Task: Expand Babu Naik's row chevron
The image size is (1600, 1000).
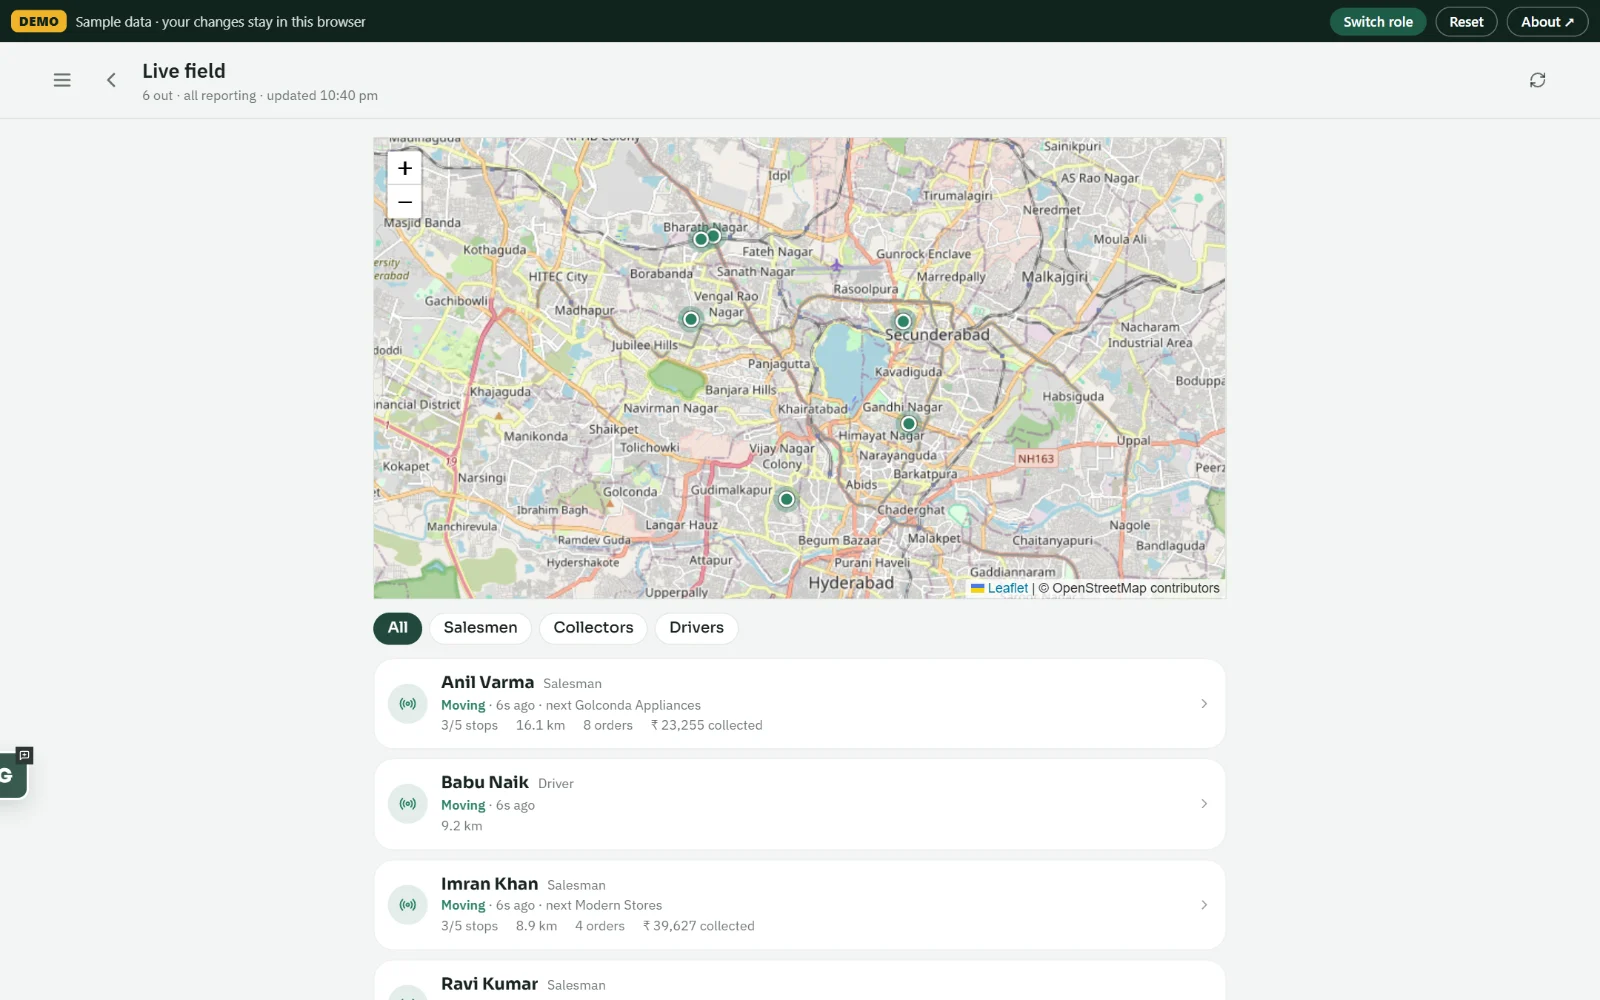Action: (x=1203, y=804)
